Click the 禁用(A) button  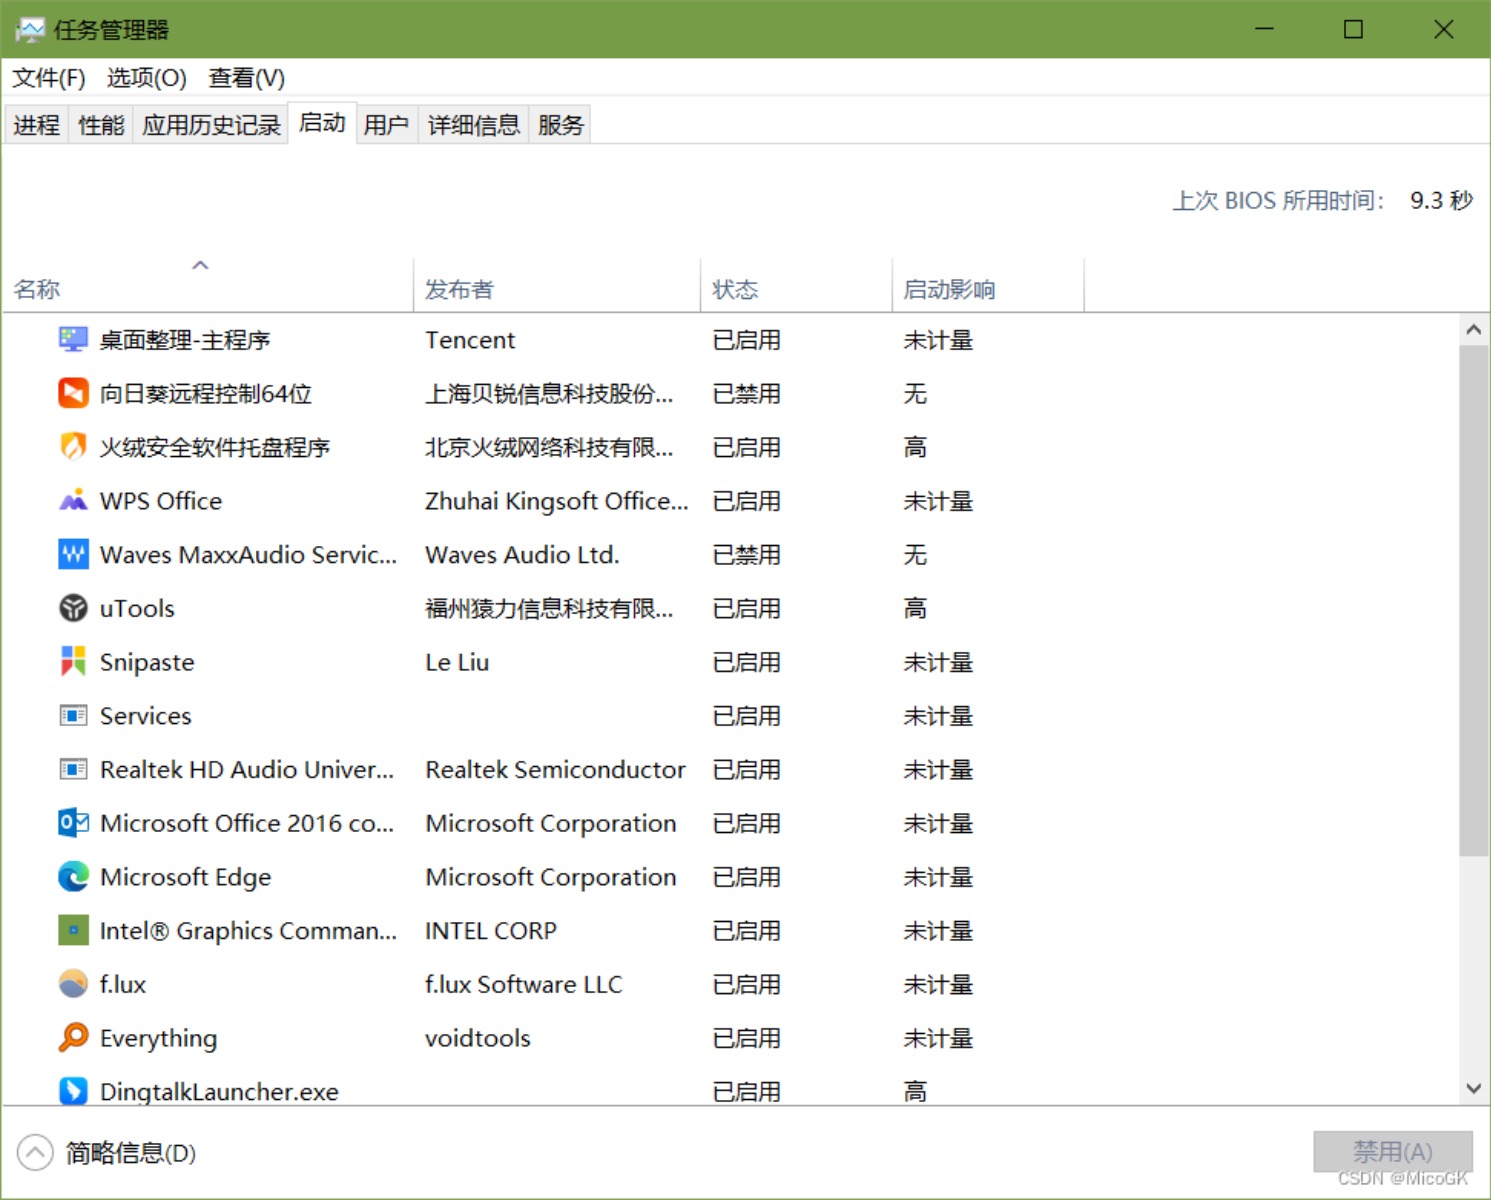[x=1392, y=1152]
